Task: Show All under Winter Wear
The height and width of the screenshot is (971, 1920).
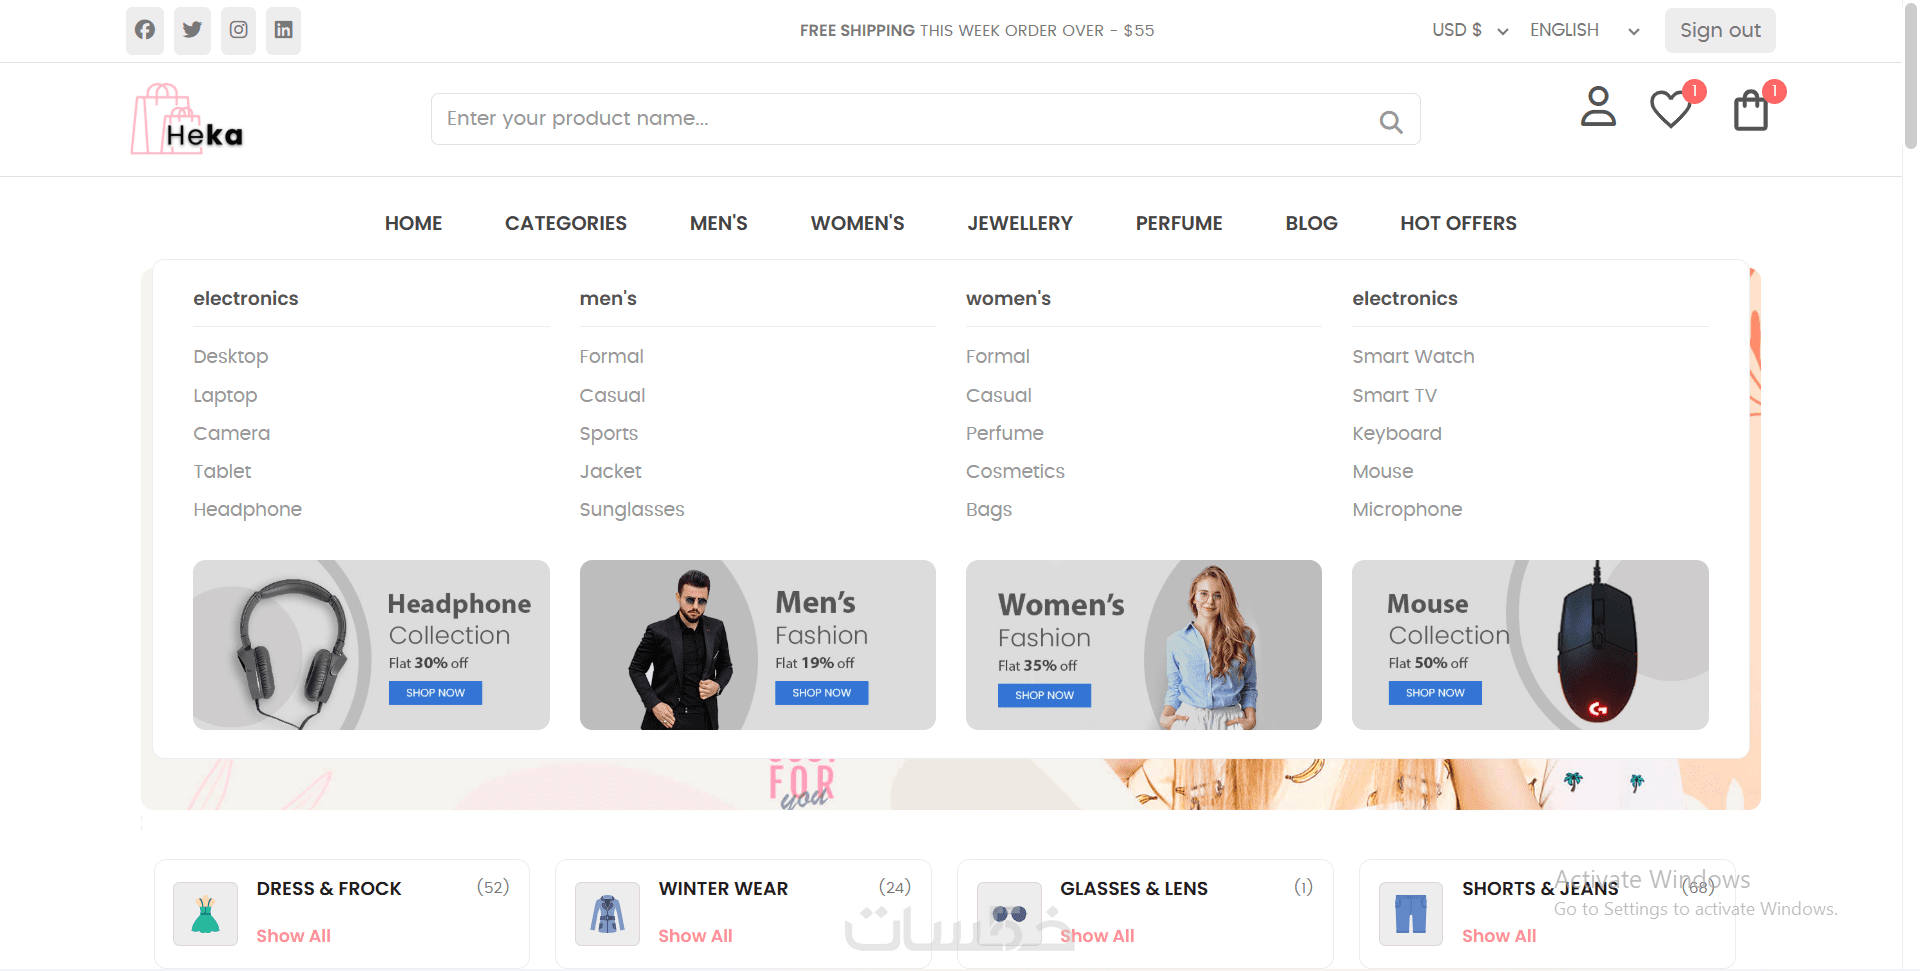Action: click(695, 936)
